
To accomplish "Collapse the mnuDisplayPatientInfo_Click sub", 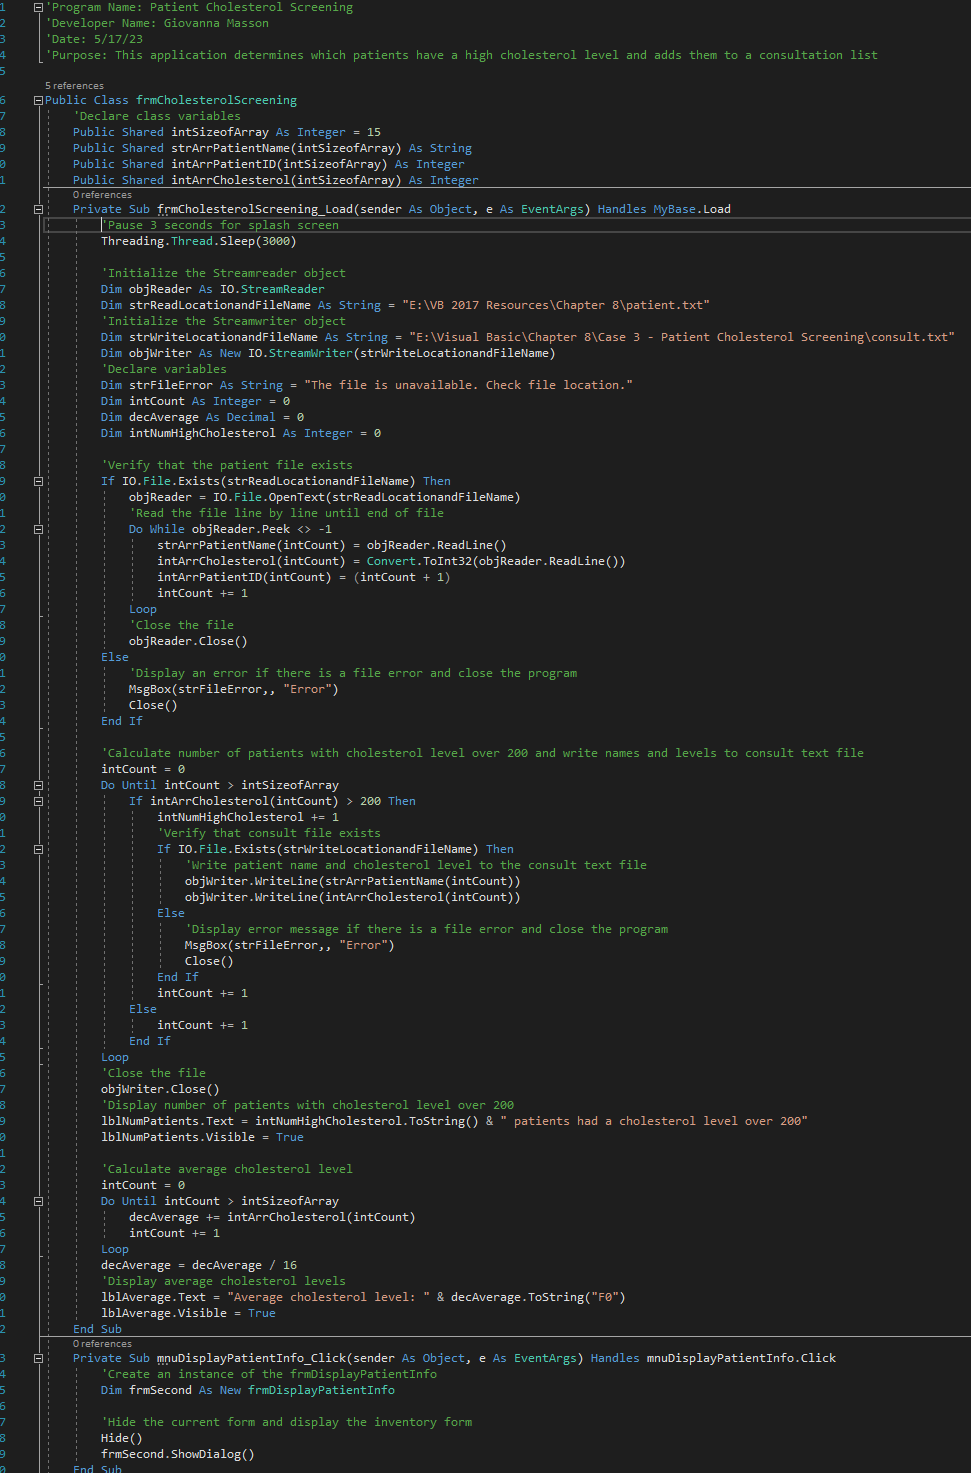I will (38, 1358).
